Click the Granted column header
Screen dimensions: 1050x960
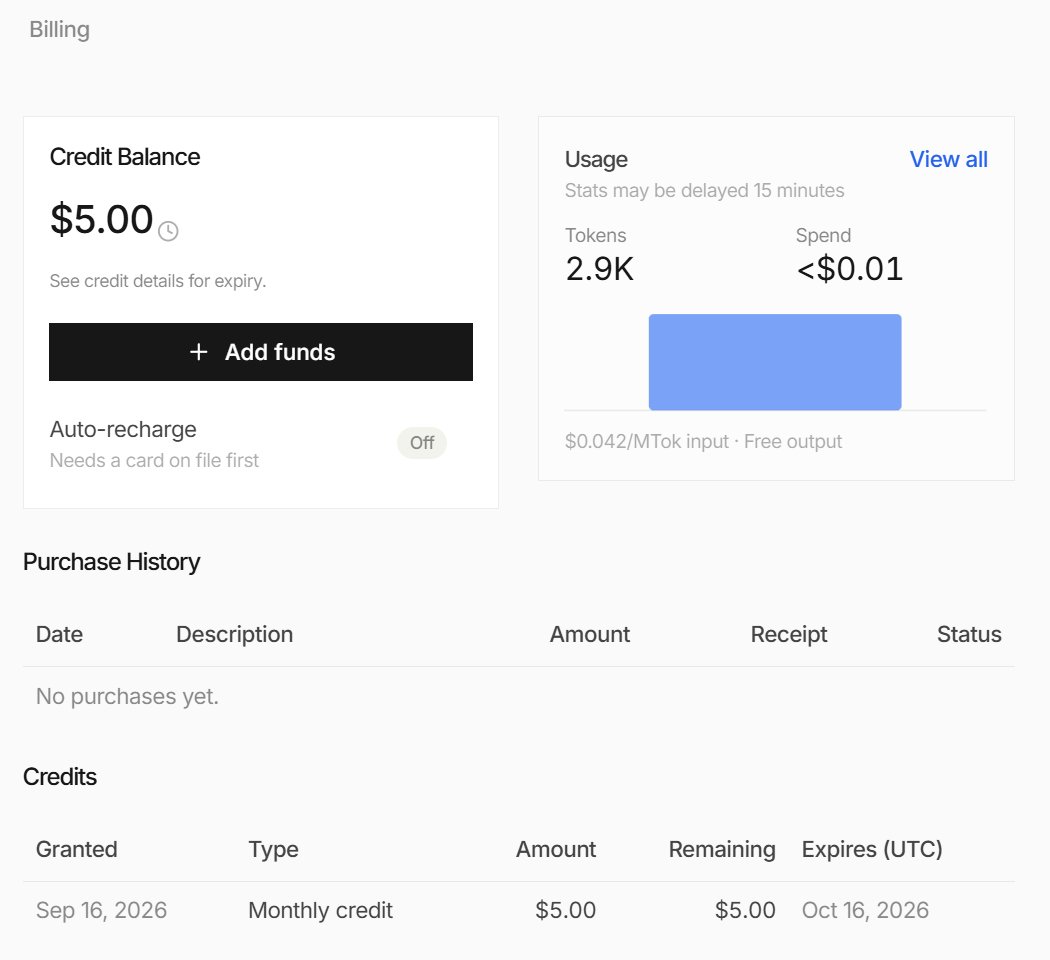[x=76, y=849]
